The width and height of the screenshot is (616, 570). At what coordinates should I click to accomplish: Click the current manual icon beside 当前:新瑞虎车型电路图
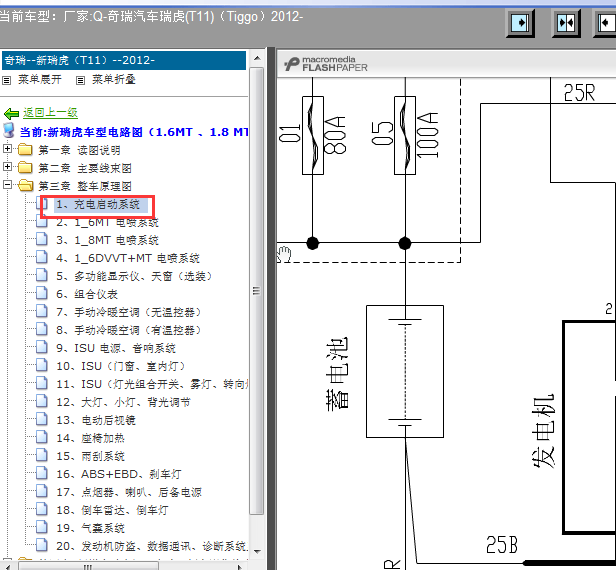pyautogui.click(x=9, y=130)
